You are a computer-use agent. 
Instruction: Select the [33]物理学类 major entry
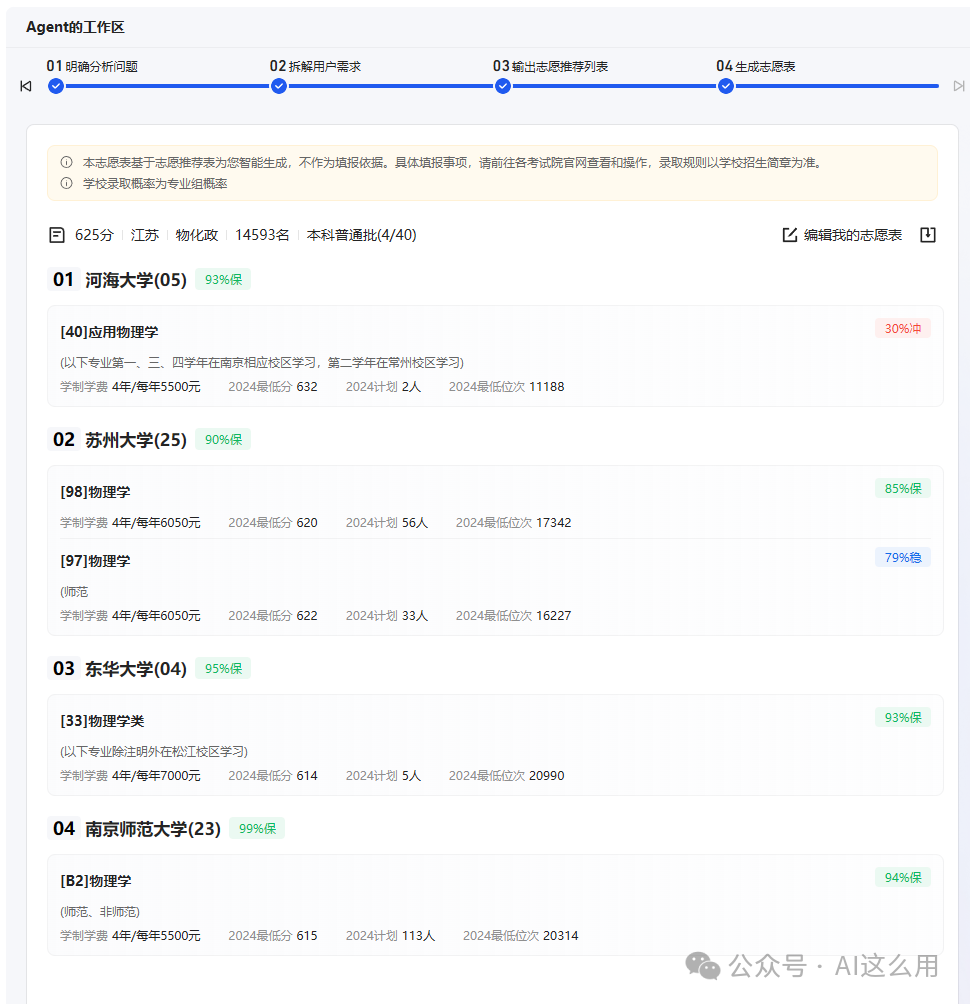(x=102, y=721)
